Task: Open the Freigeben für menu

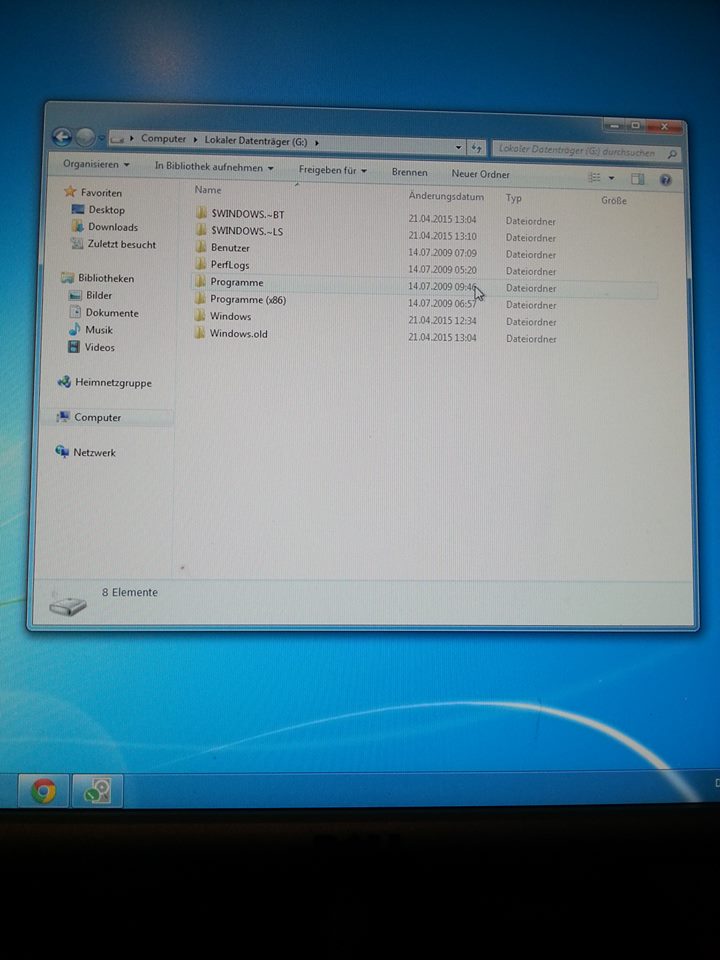Action: coord(332,170)
